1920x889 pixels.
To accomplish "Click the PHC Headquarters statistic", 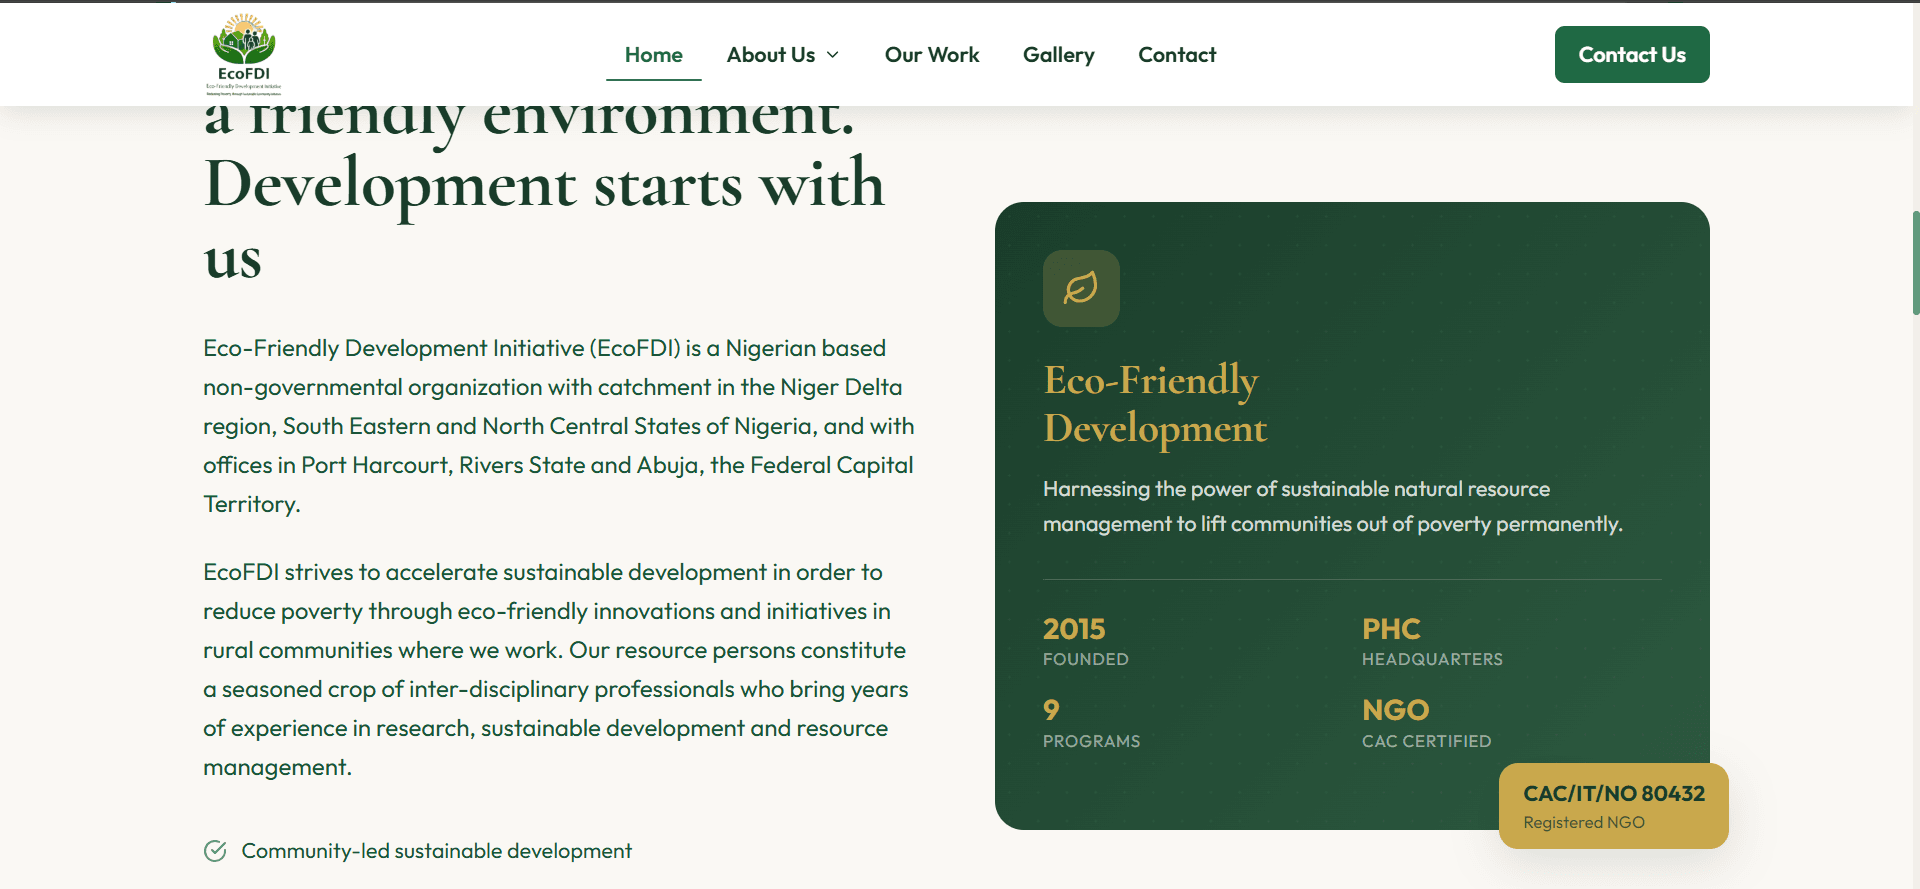I will [x=1432, y=642].
